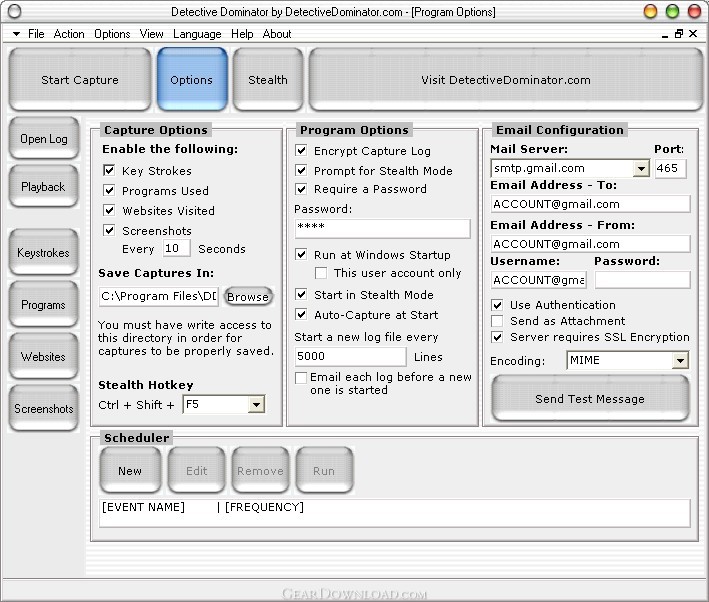Click the Scheduler Edit button
The image size is (709, 602).
[197, 471]
